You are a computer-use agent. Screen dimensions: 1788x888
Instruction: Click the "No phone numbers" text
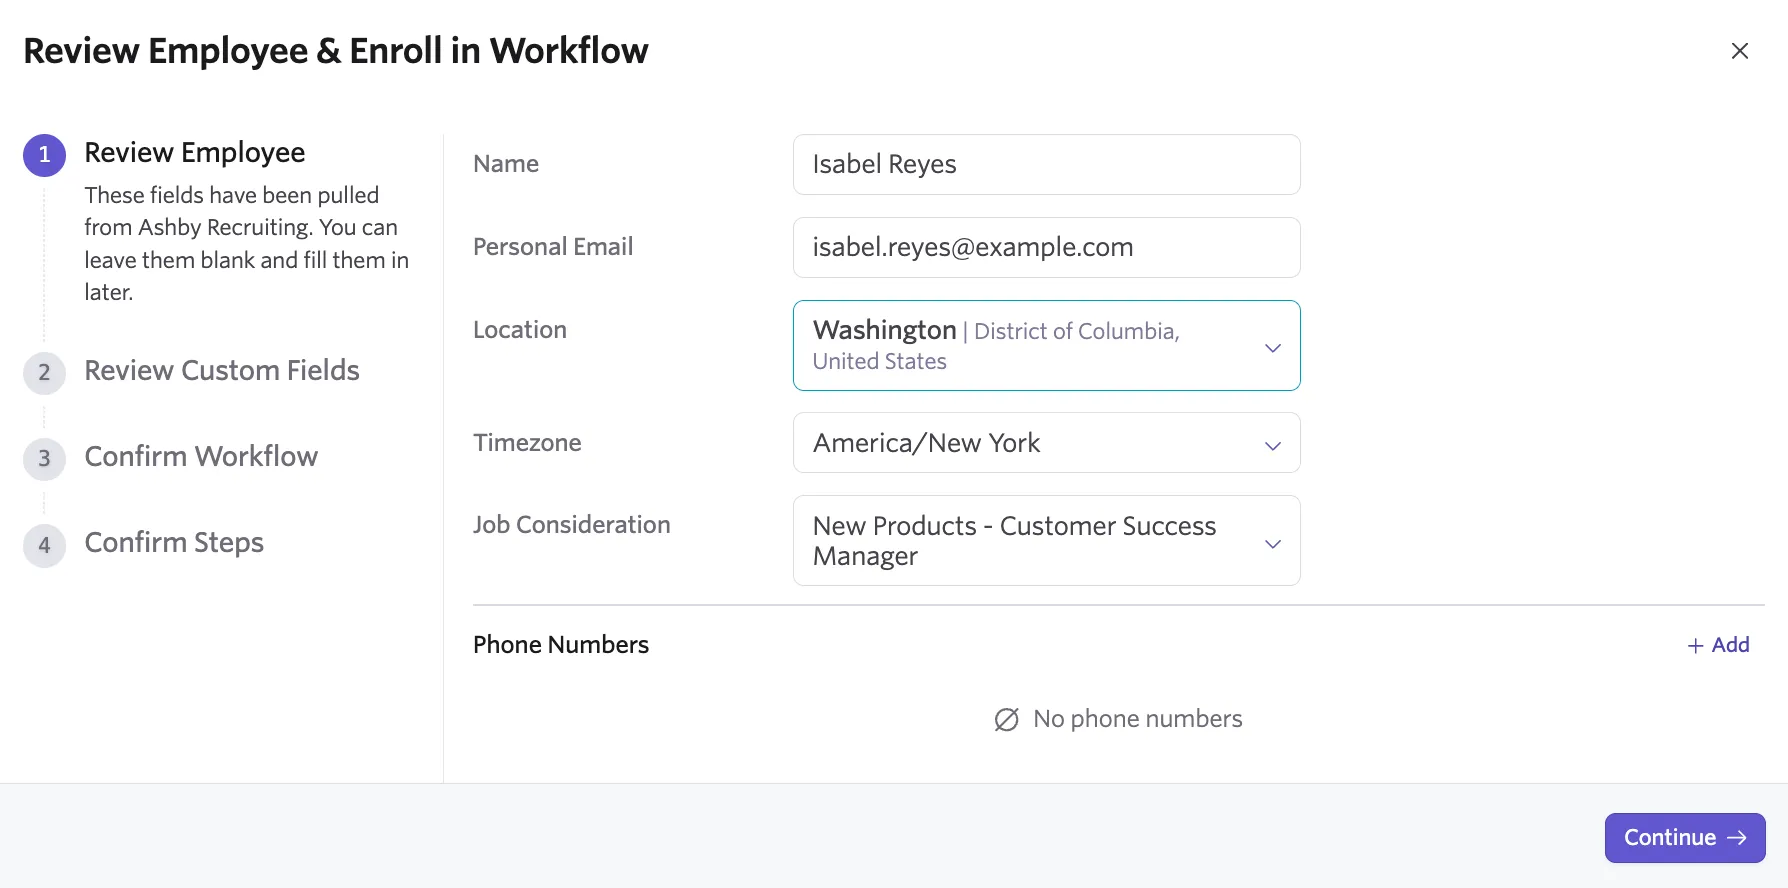[1138, 719]
